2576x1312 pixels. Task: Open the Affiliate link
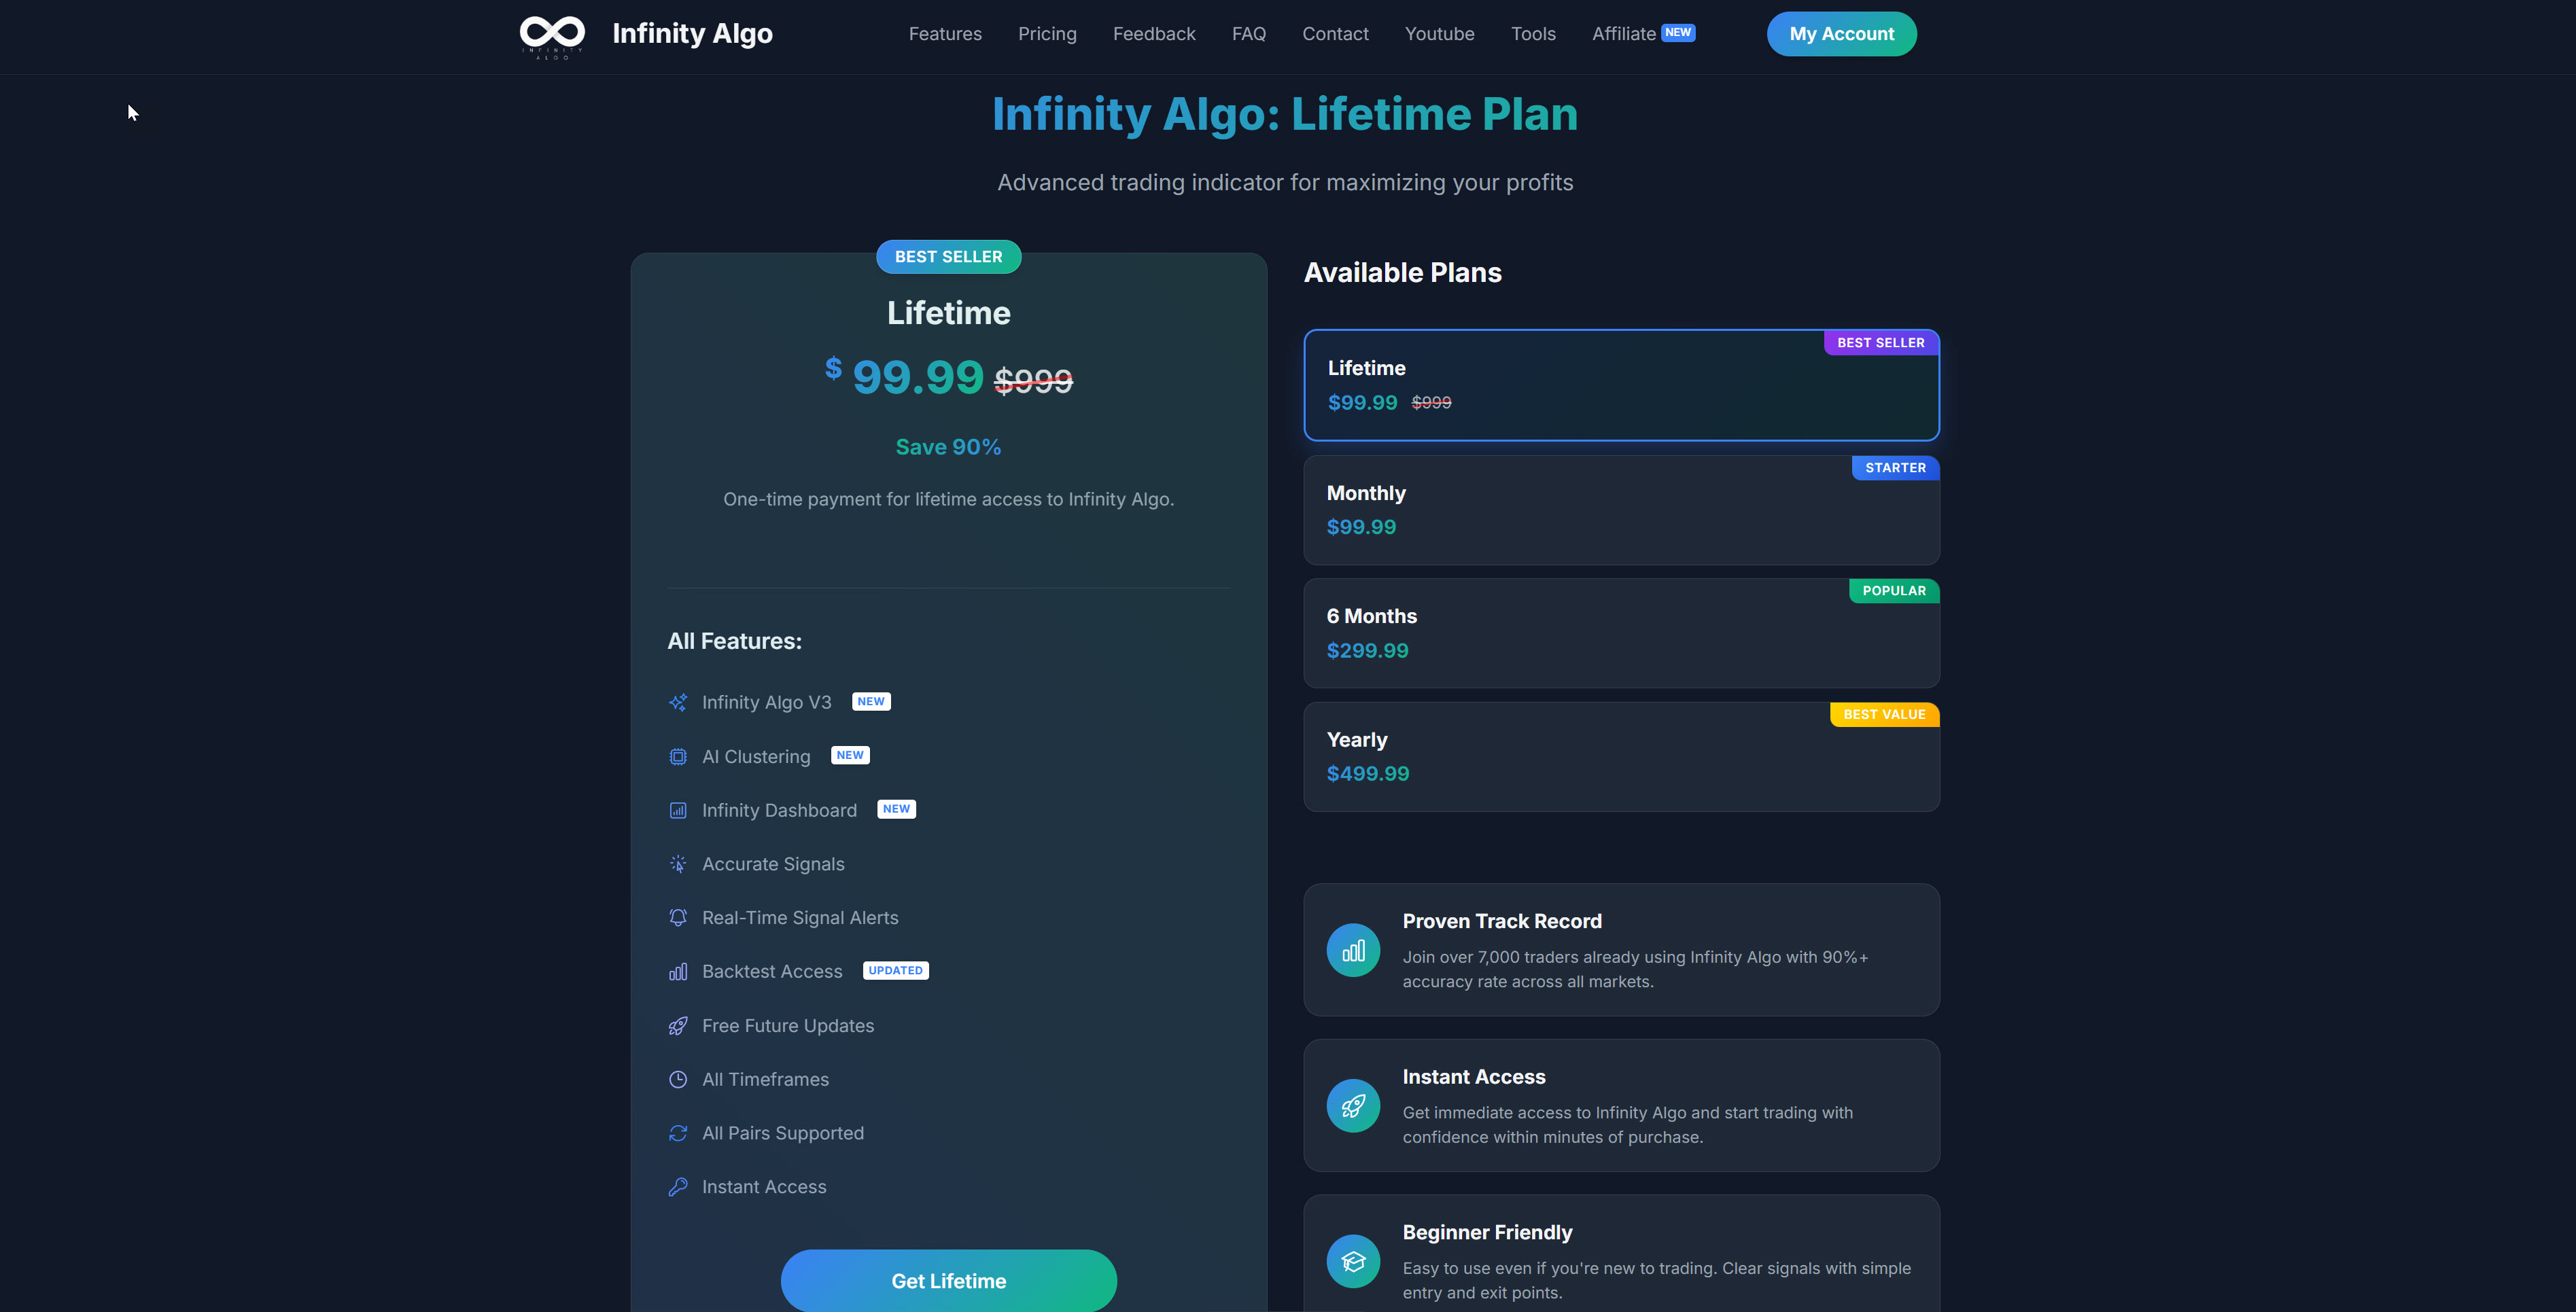pyautogui.click(x=1624, y=33)
